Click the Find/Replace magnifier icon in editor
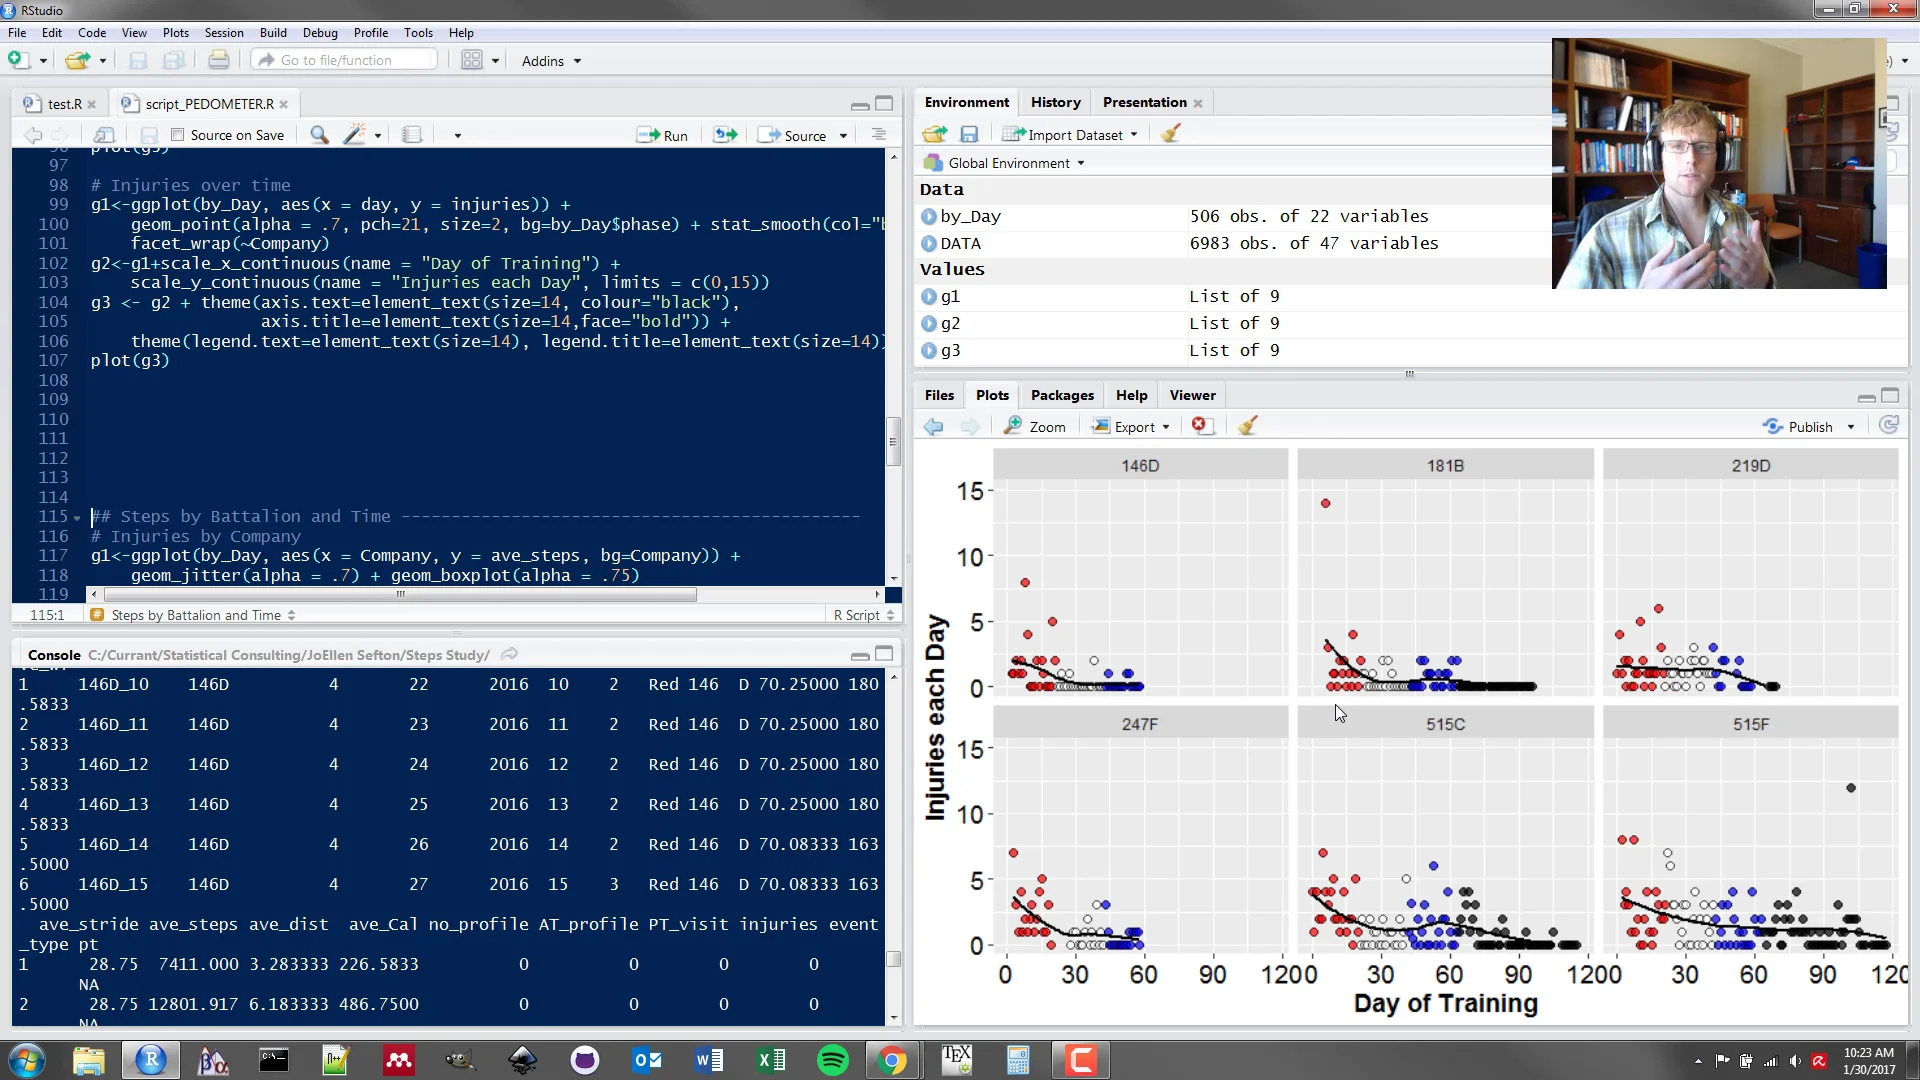This screenshot has width=1920, height=1080. pyautogui.click(x=319, y=135)
